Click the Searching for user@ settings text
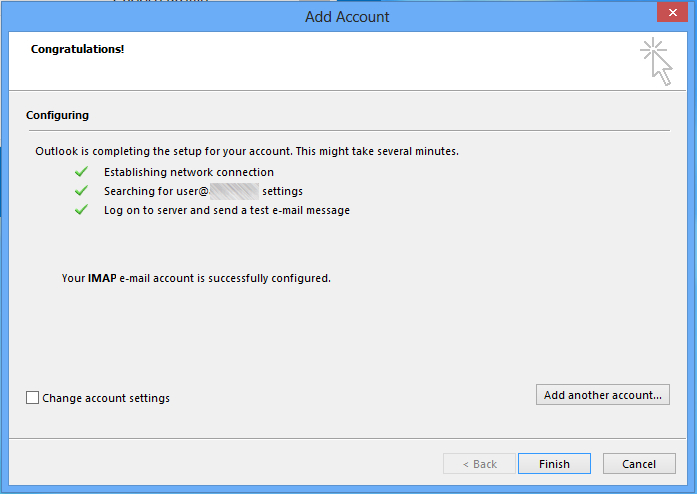This screenshot has width=697, height=494. coord(203,191)
